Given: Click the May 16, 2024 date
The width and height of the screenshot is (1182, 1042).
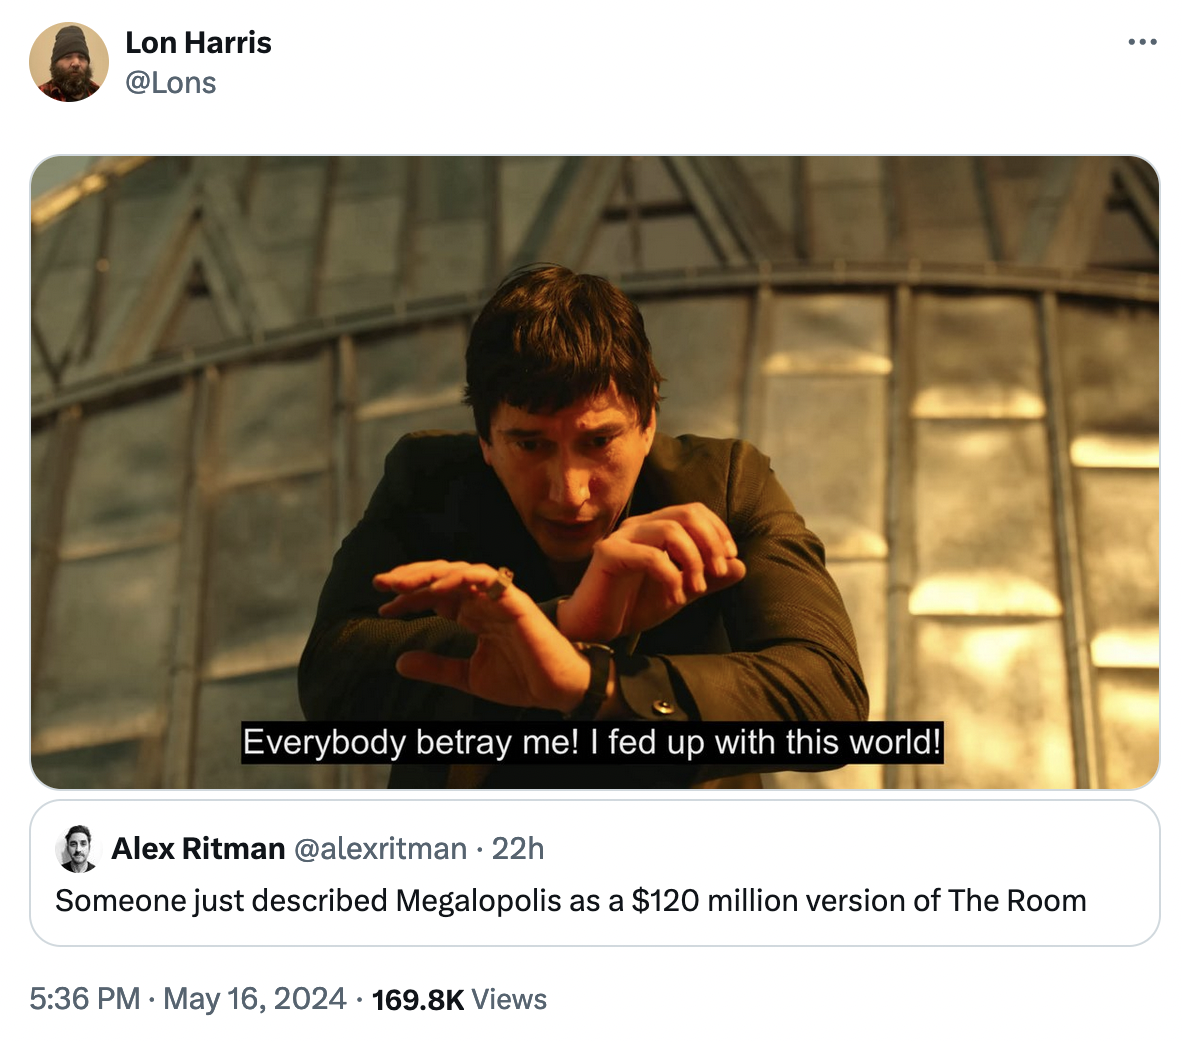Looking at the screenshot, I should point(255,998).
